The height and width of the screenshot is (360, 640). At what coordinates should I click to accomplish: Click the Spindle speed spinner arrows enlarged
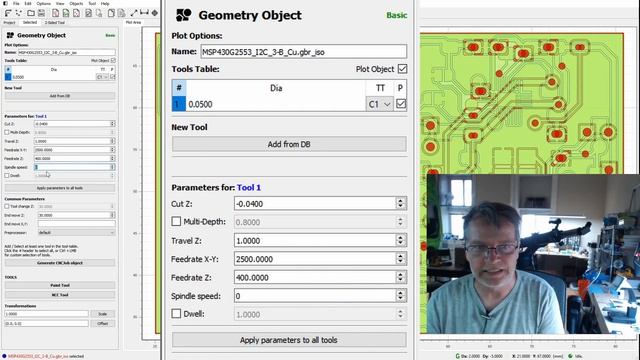[x=400, y=295]
